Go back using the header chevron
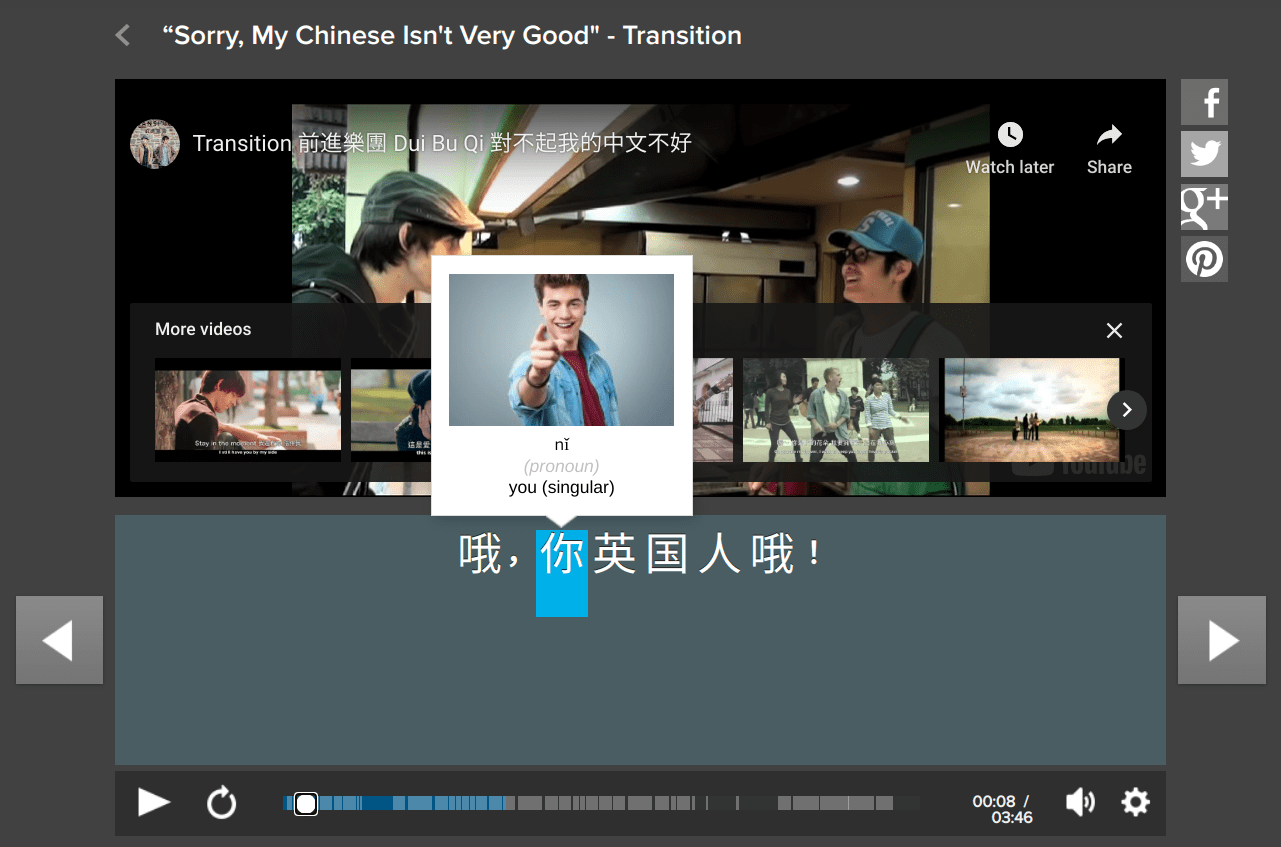Image resolution: width=1281 pixels, height=847 pixels. coord(123,36)
